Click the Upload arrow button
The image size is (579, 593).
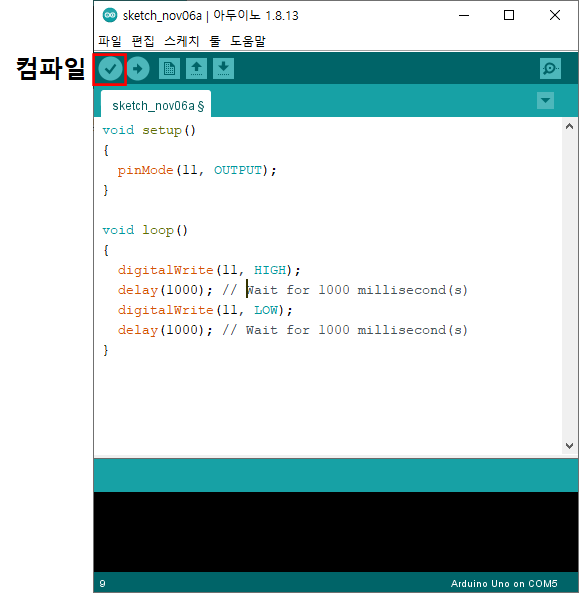(x=138, y=69)
